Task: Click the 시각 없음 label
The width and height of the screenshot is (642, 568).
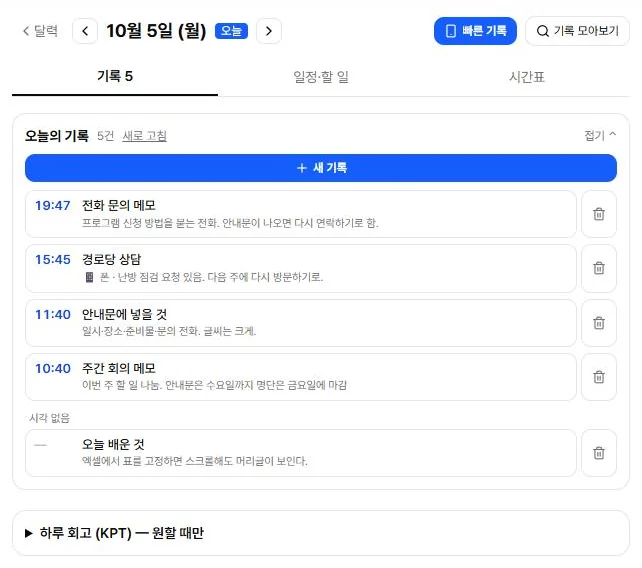Action: pyautogui.click(x=50, y=418)
